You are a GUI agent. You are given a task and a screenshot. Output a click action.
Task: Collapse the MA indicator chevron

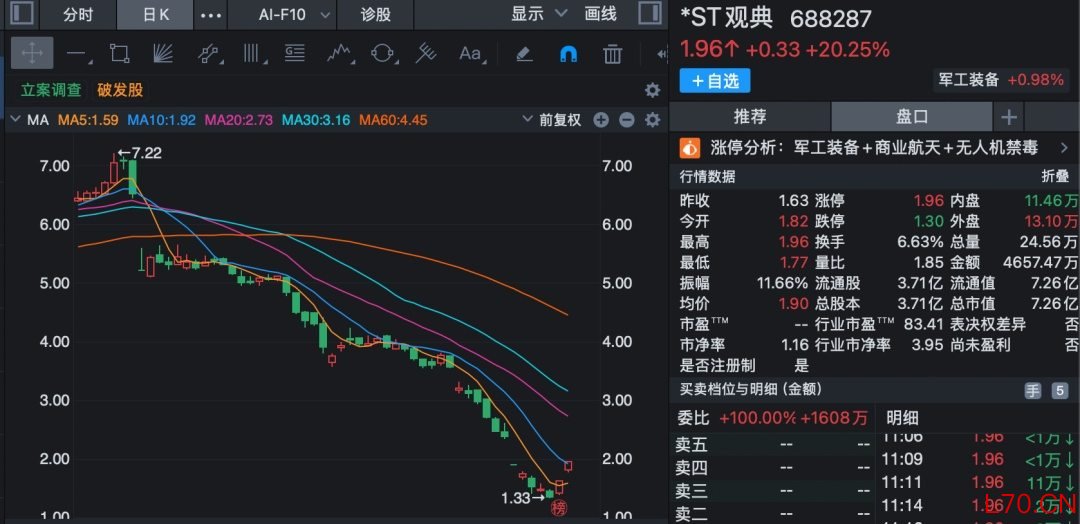click(x=15, y=120)
